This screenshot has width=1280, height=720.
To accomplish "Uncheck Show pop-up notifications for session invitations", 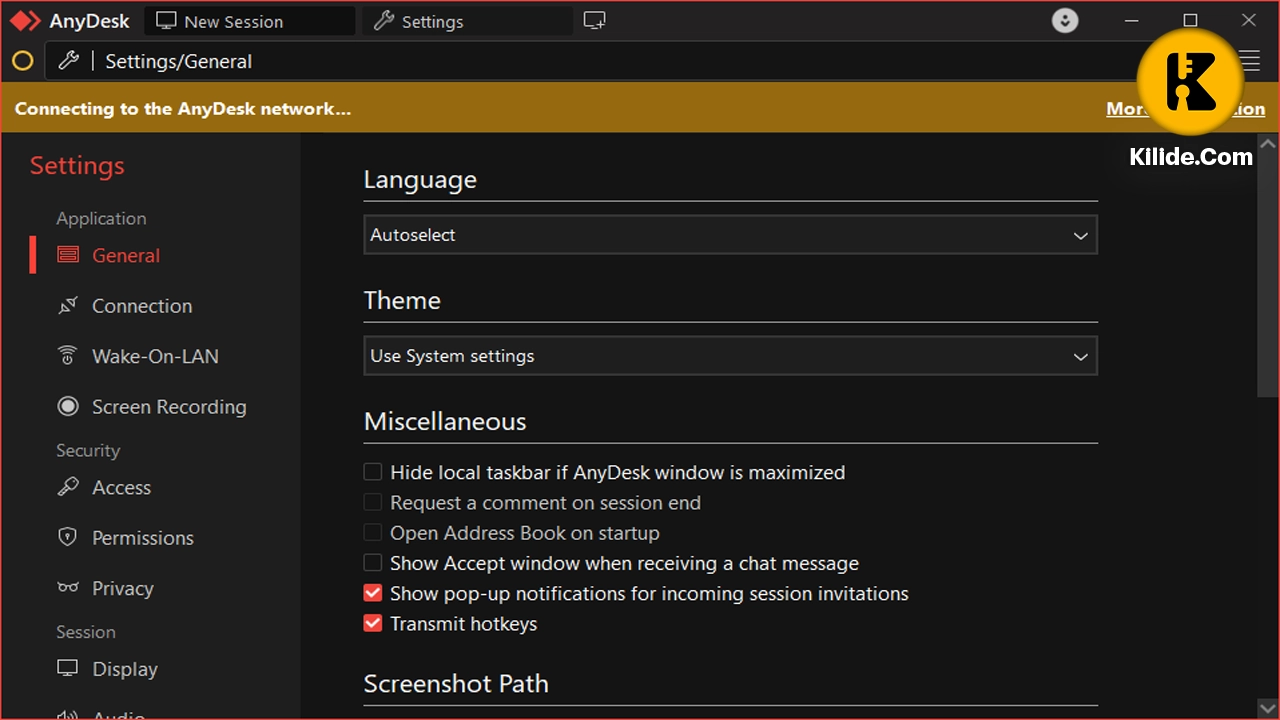I will [373, 593].
